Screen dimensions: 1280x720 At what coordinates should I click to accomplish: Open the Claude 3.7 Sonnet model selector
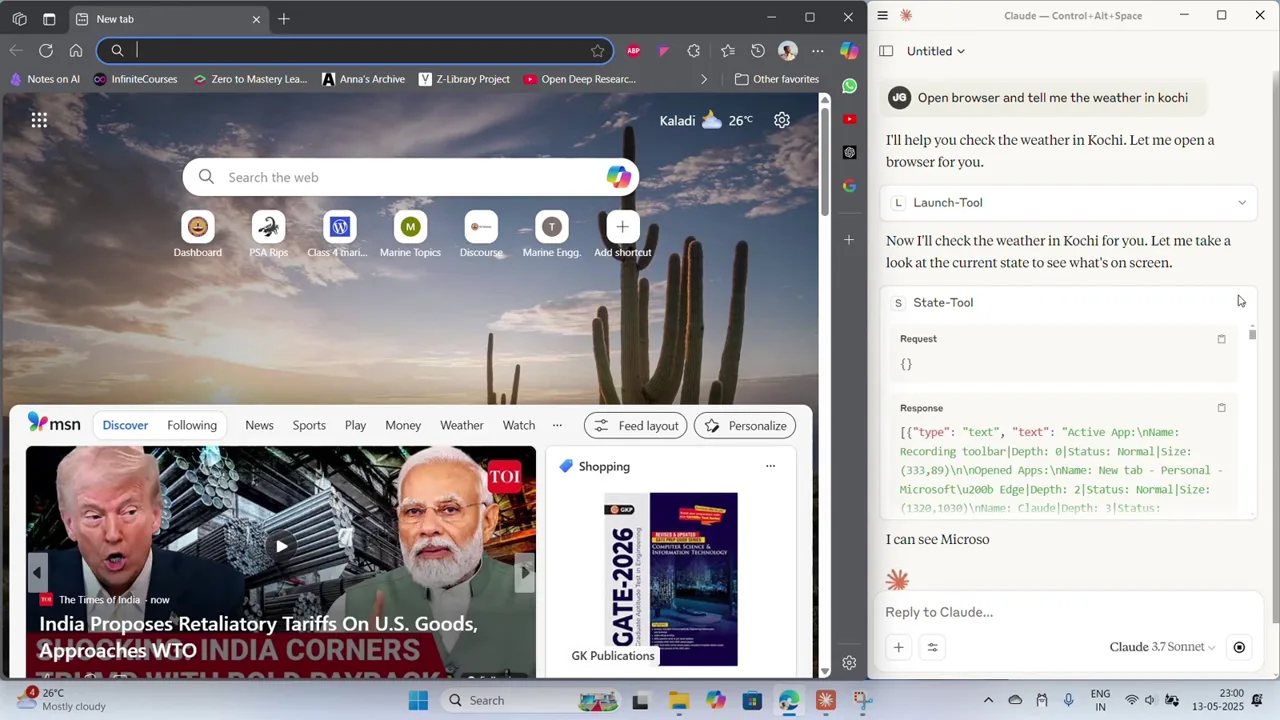click(x=1162, y=647)
